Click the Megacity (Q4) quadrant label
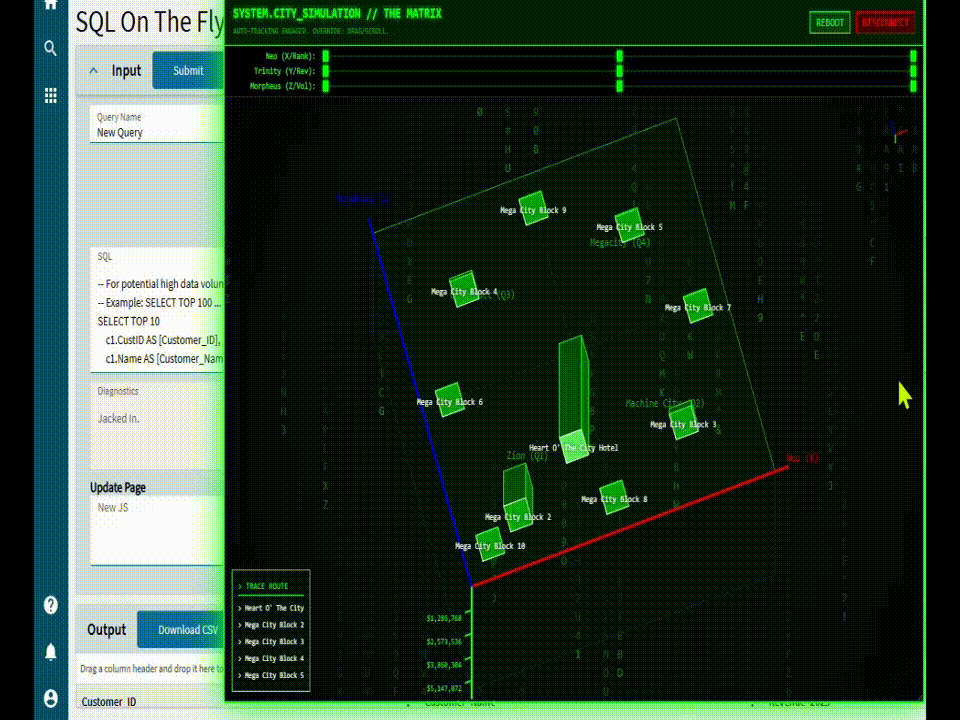 pos(620,243)
